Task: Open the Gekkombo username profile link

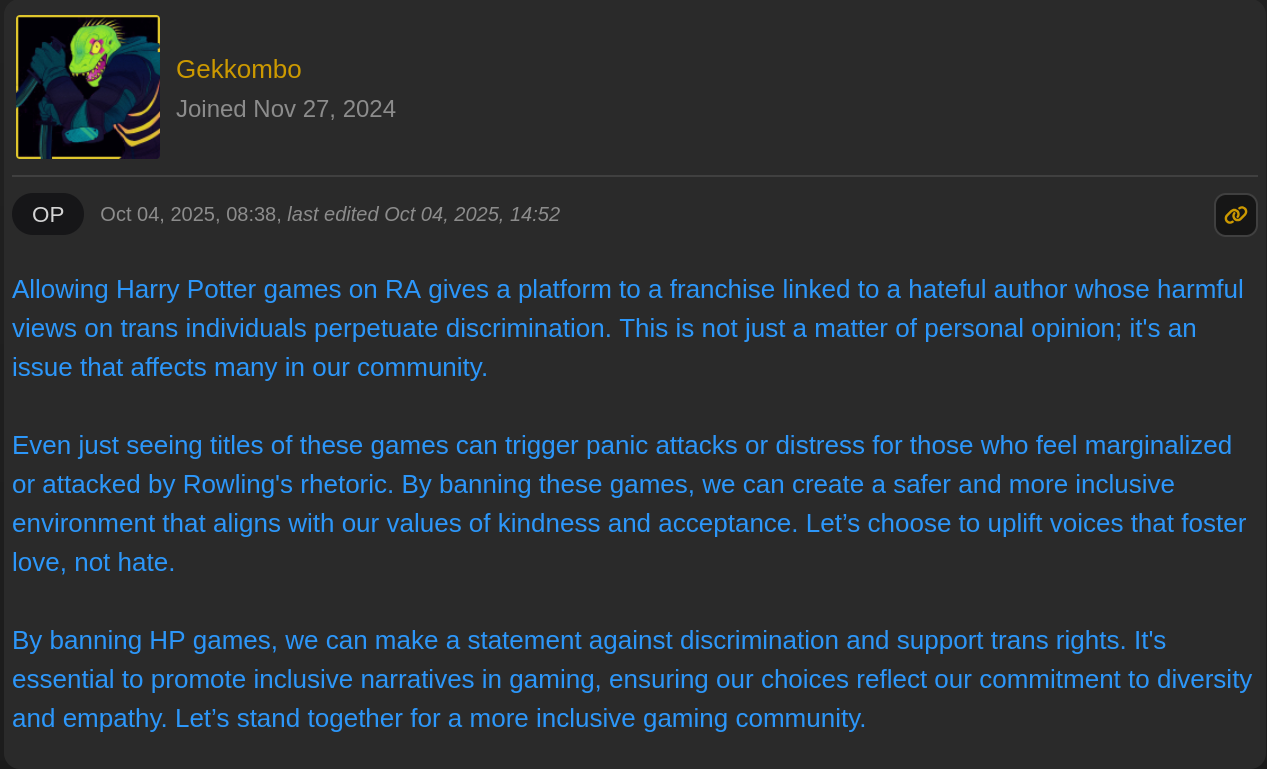Action: (238, 69)
